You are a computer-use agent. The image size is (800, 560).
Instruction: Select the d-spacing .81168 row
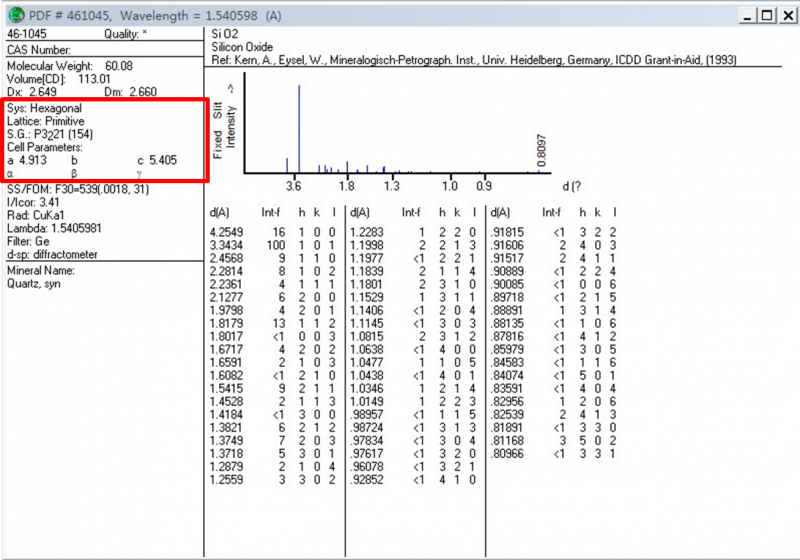tap(554, 441)
